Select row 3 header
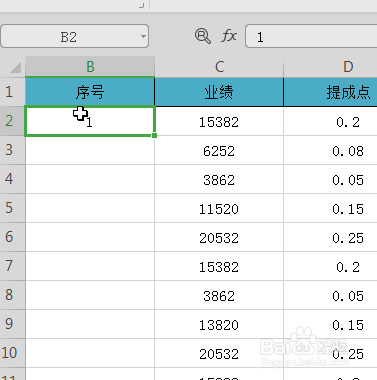The height and width of the screenshot is (380, 377). click(x=12, y=150)
